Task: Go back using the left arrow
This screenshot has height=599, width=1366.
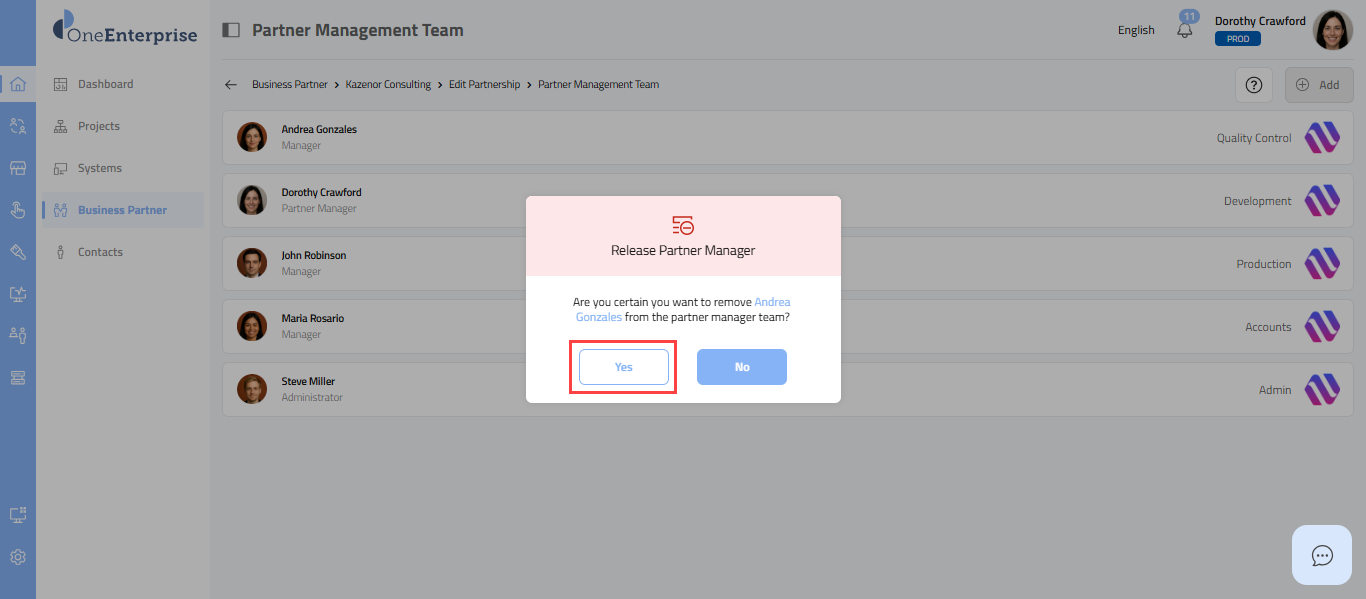Action: (x=231, y=85)
